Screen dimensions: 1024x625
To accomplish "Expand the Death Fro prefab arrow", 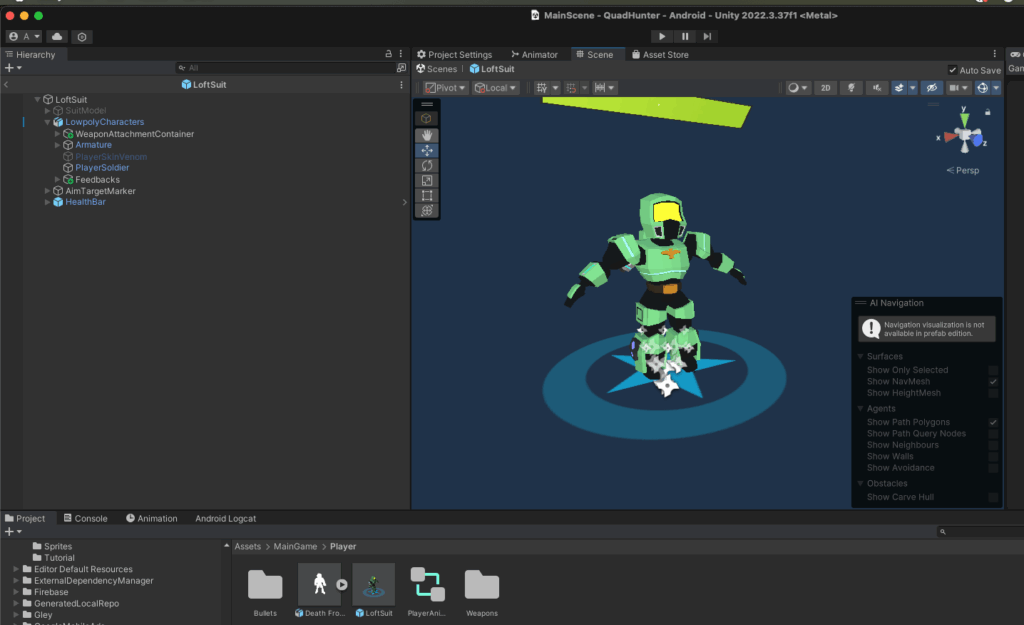I will point(342,585).
